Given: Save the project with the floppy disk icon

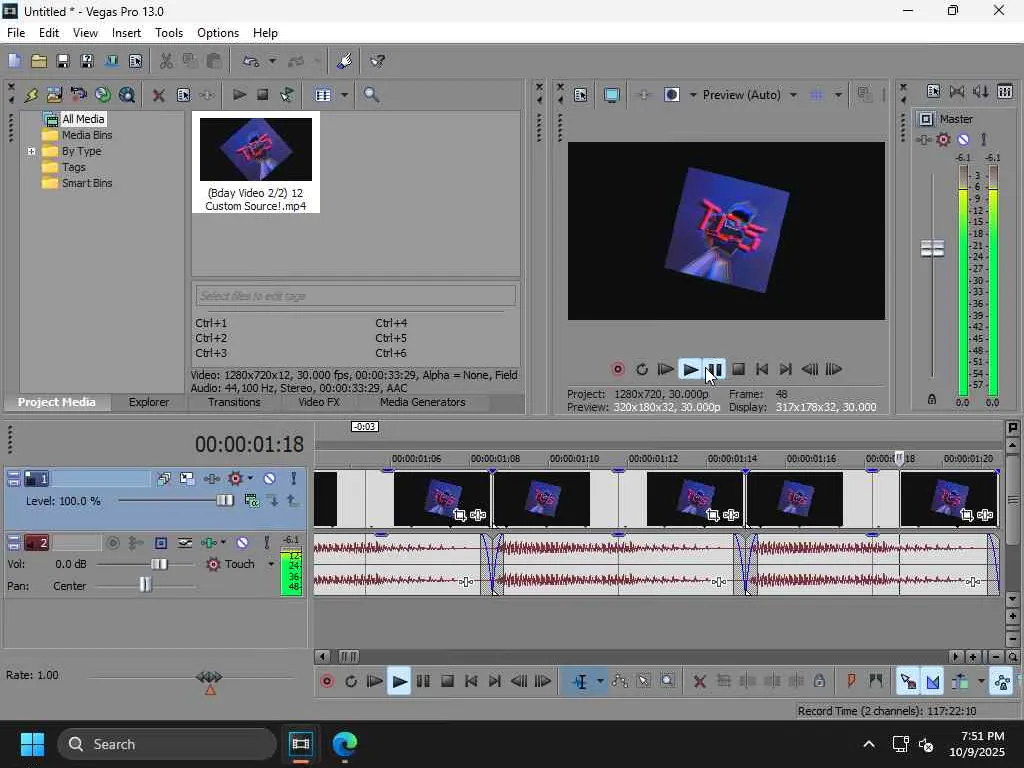Looking at the screenshot, I should click(x=63, y=61).
